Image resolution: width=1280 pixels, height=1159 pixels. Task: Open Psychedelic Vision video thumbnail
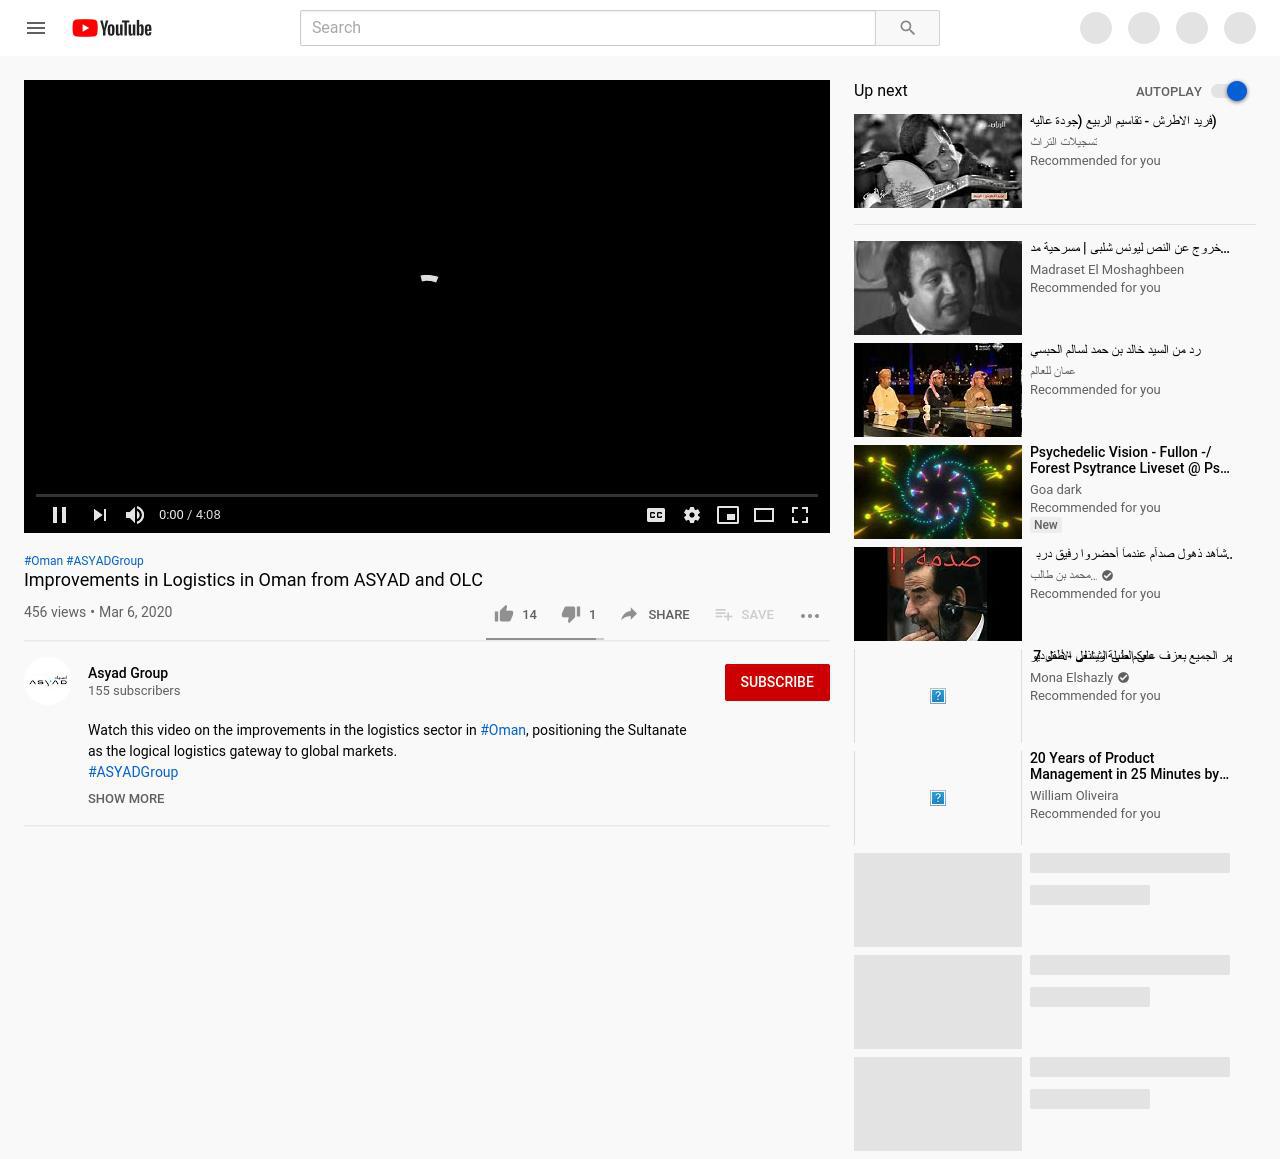pyautogui.click(x=937, y=492)
